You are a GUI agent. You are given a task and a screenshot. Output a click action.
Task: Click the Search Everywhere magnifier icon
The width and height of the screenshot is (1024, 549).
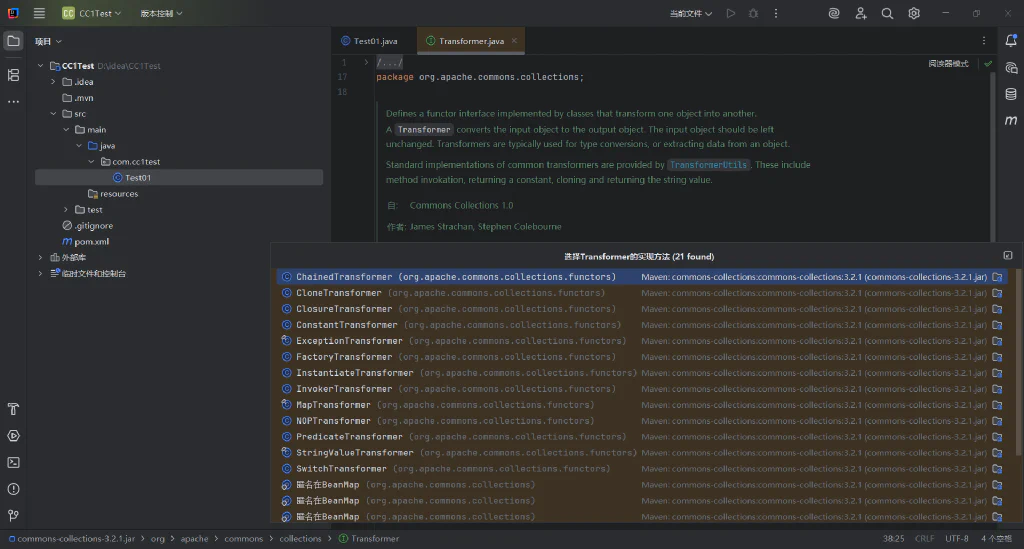click(x=887, y=13)
